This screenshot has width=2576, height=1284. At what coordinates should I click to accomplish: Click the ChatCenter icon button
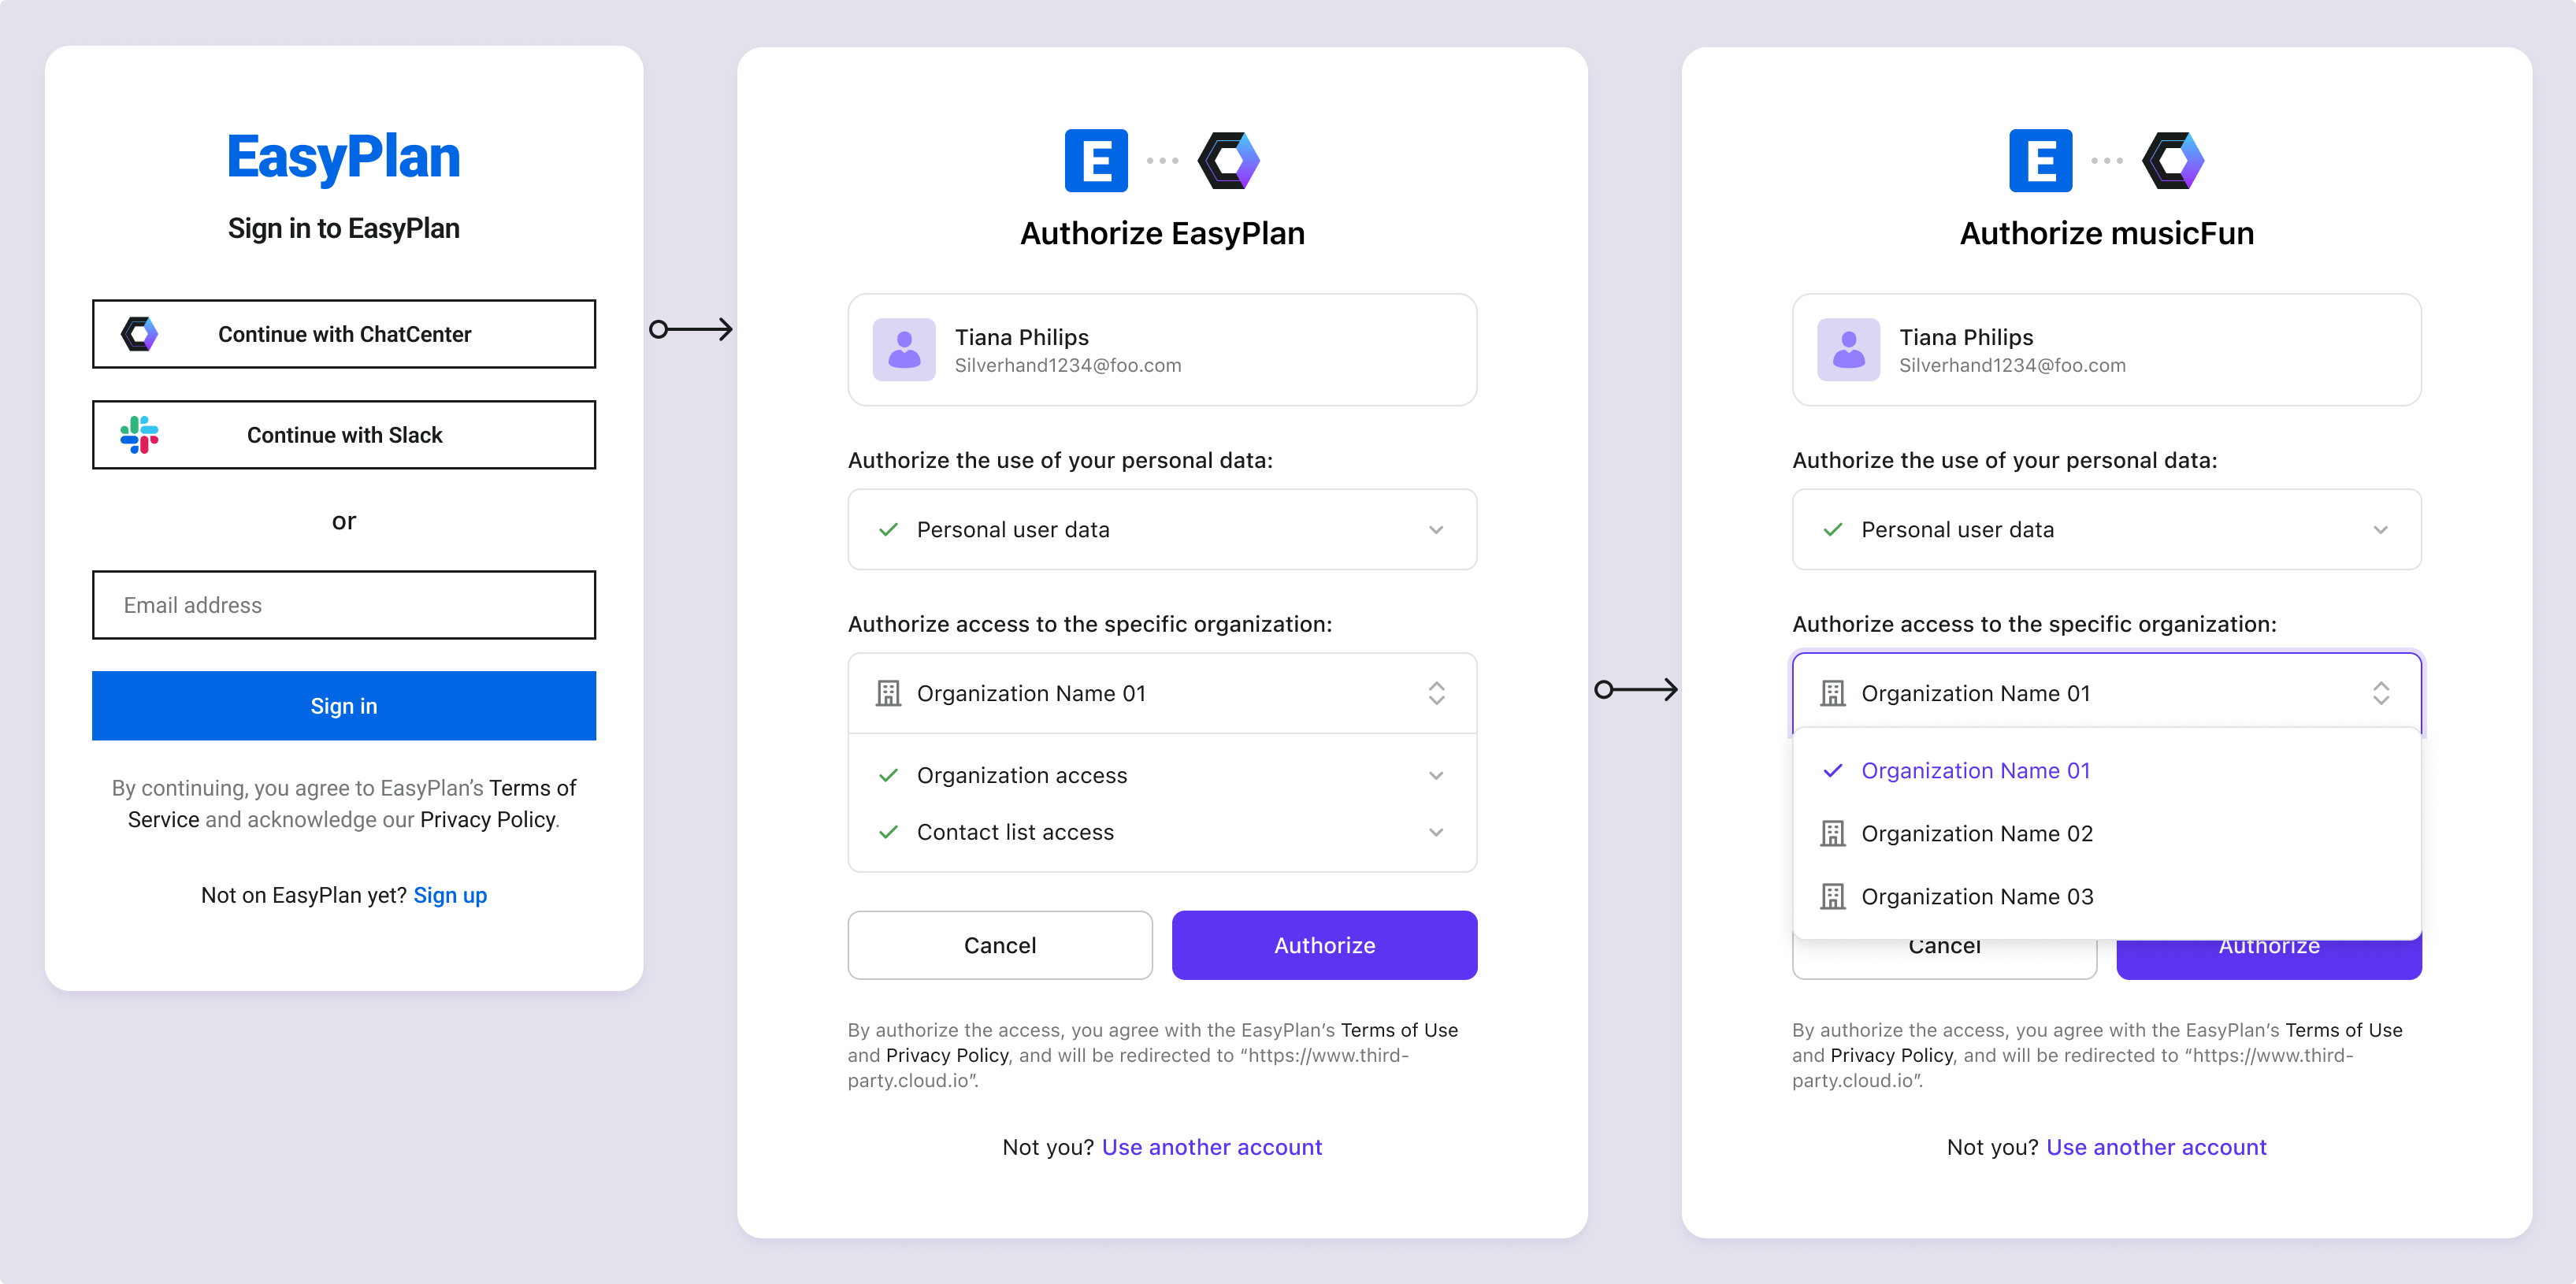(139, 335)
